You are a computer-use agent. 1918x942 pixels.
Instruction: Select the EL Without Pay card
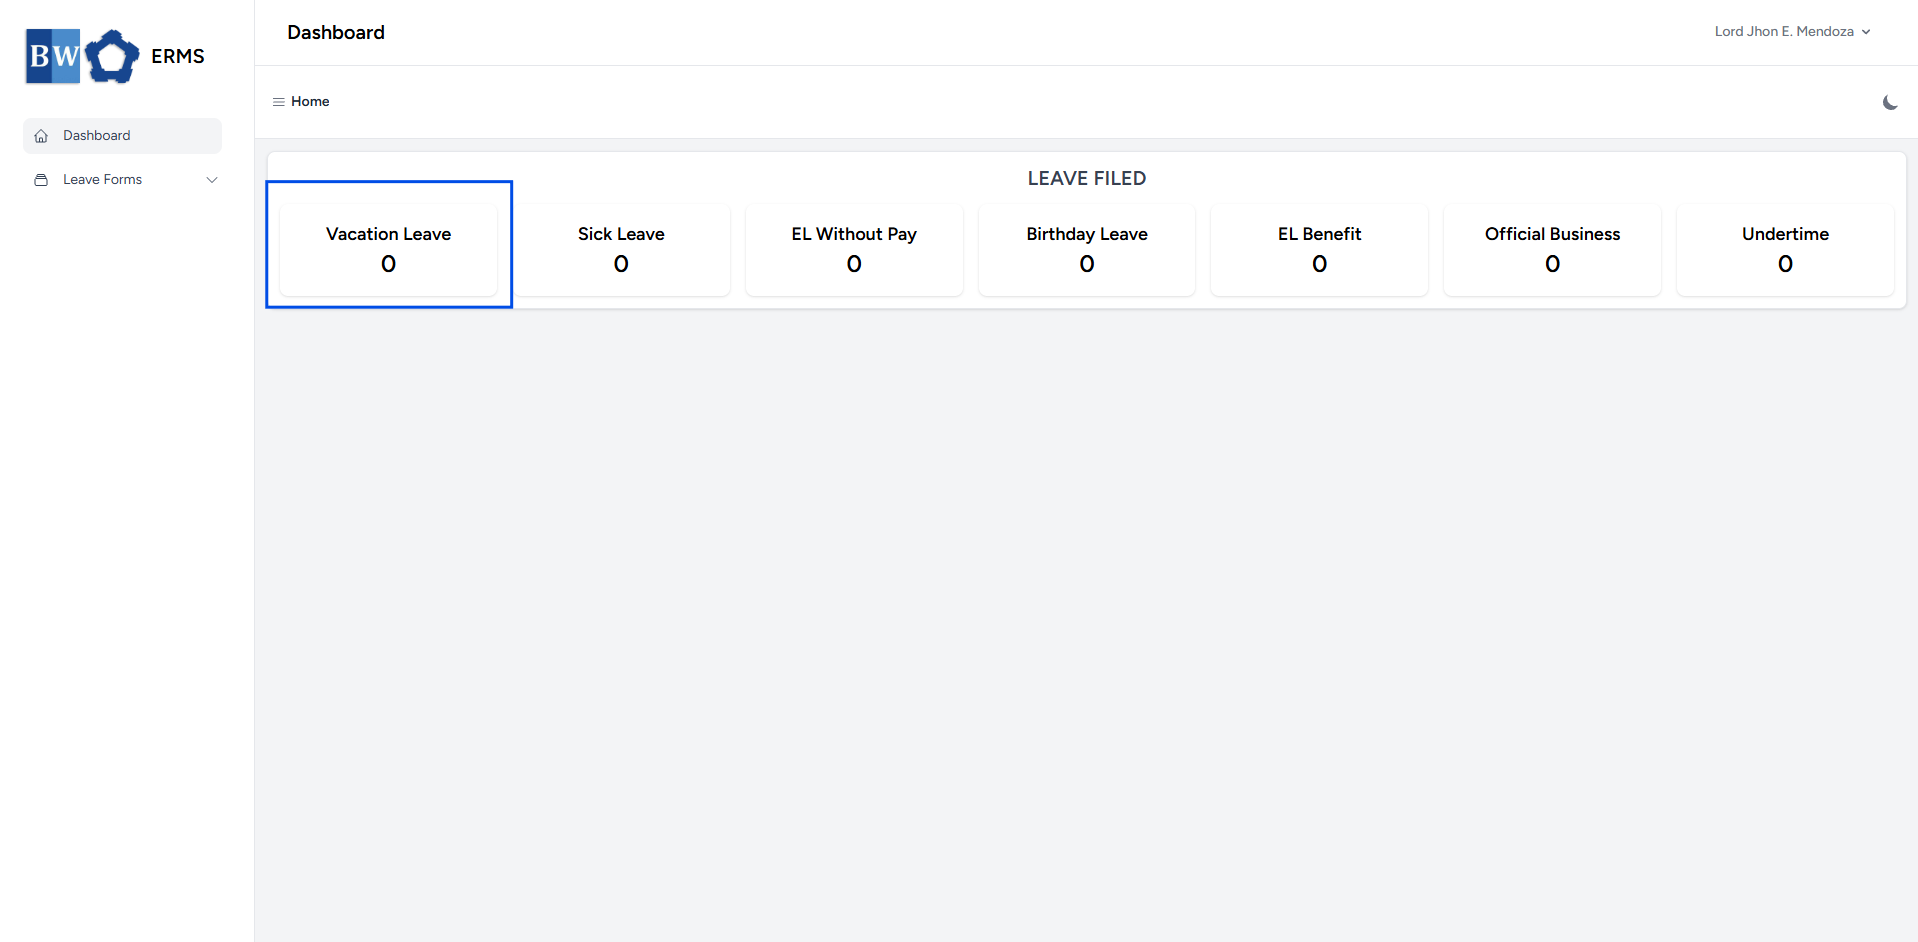(854, 249)
